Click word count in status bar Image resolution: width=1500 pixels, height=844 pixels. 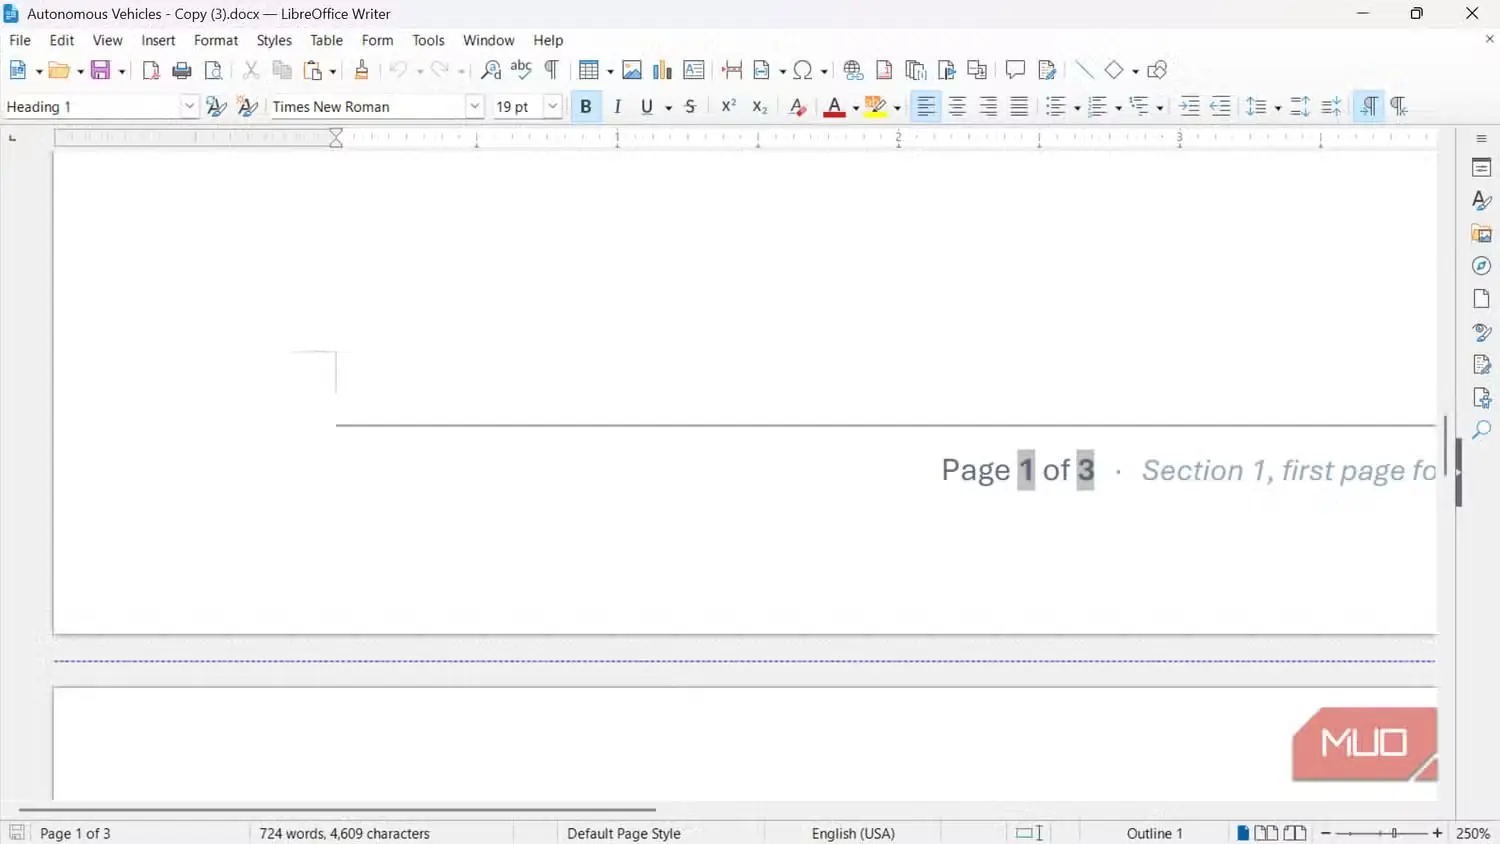pos(344,833)
